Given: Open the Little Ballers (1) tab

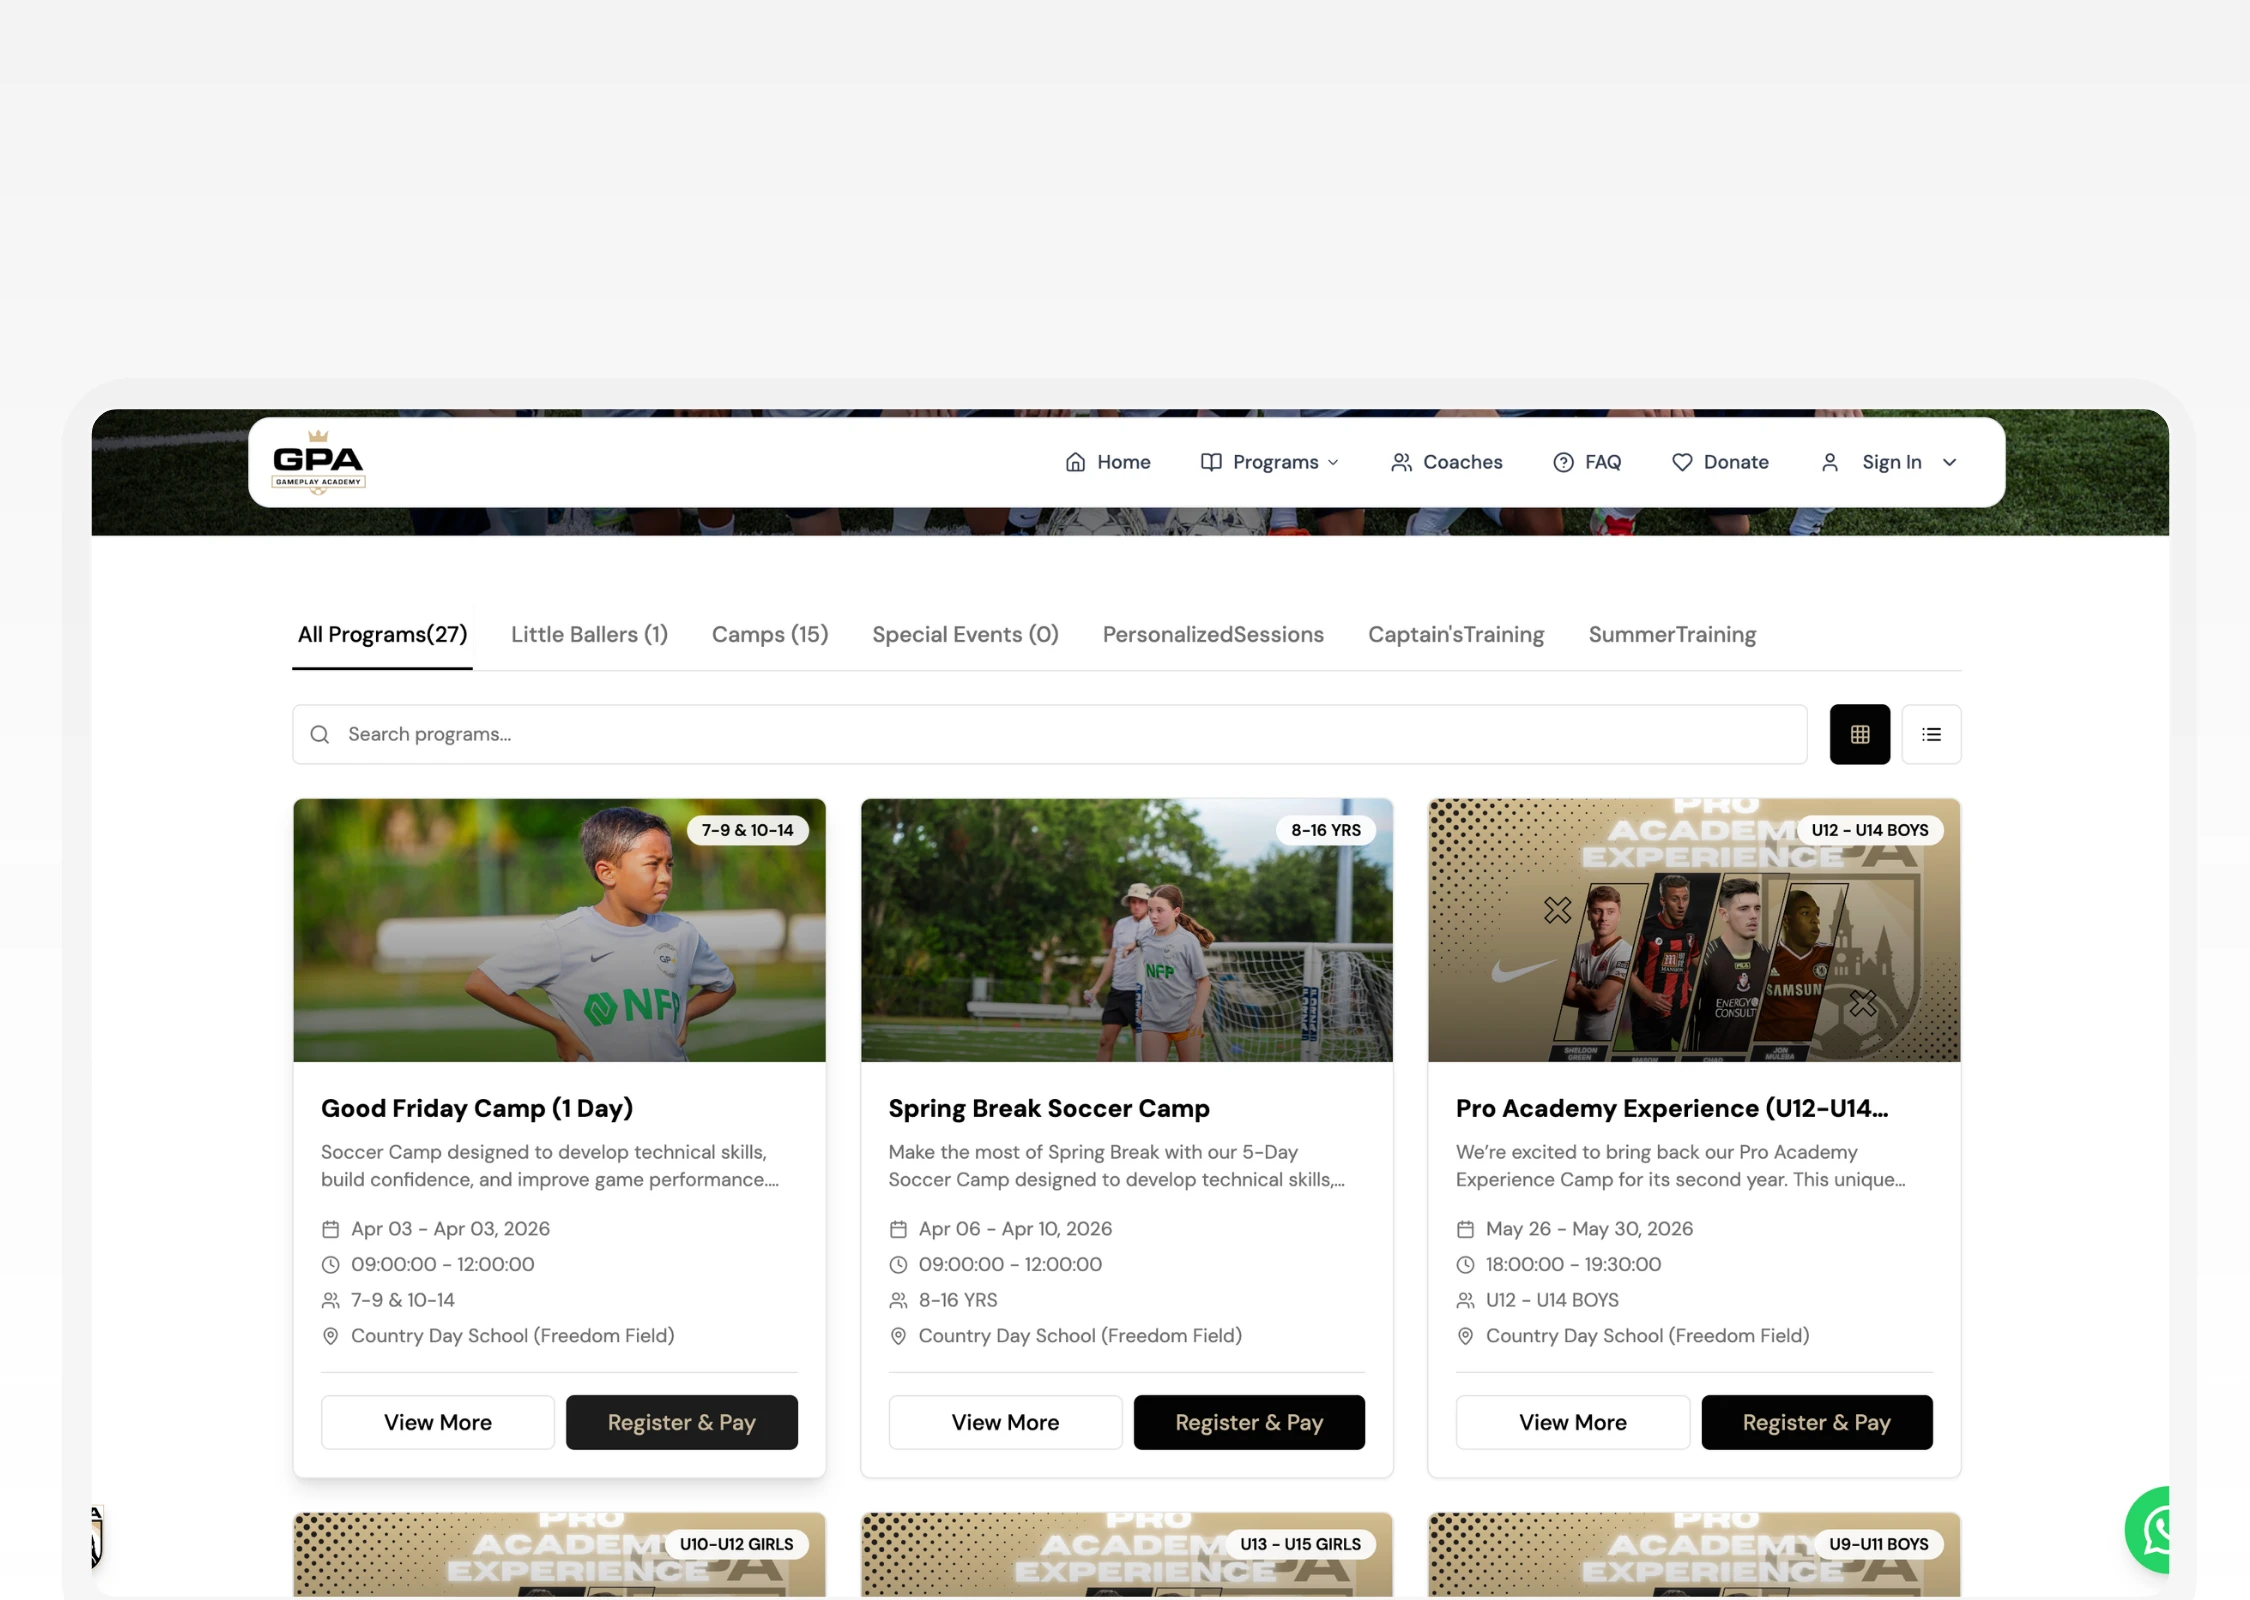Looking at the screenshot, I should pyautogui.click(x=589, y=634).
